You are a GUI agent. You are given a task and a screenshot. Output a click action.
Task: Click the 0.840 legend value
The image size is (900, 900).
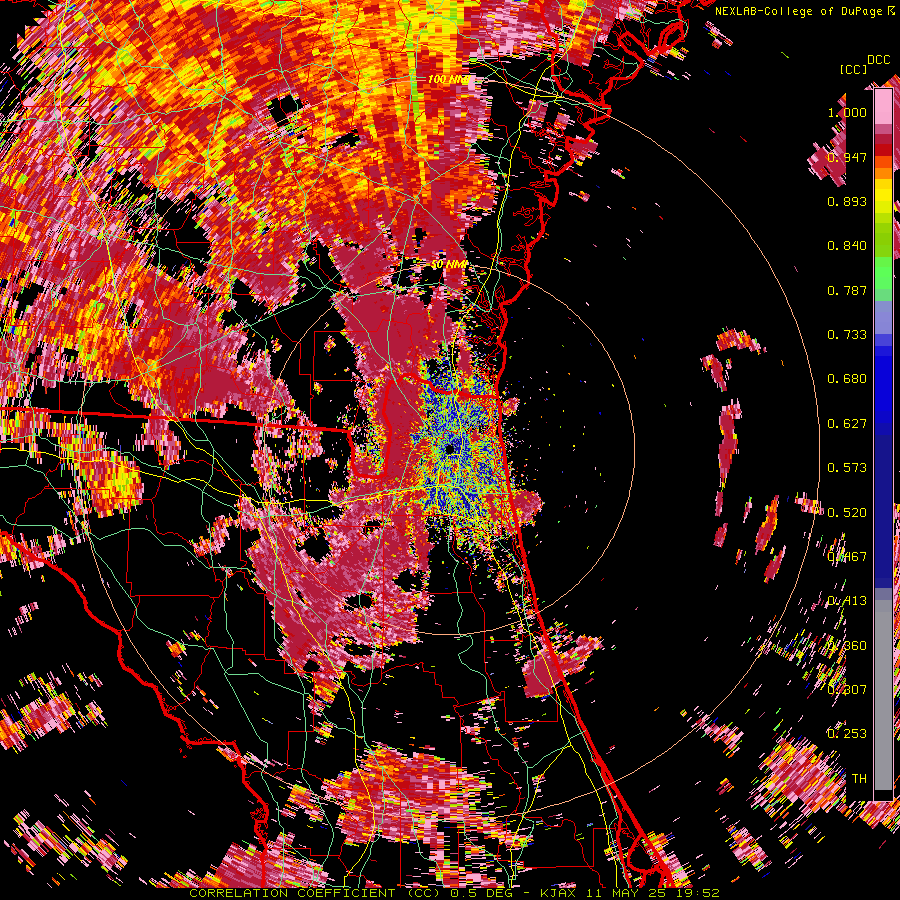pos(847,246)
